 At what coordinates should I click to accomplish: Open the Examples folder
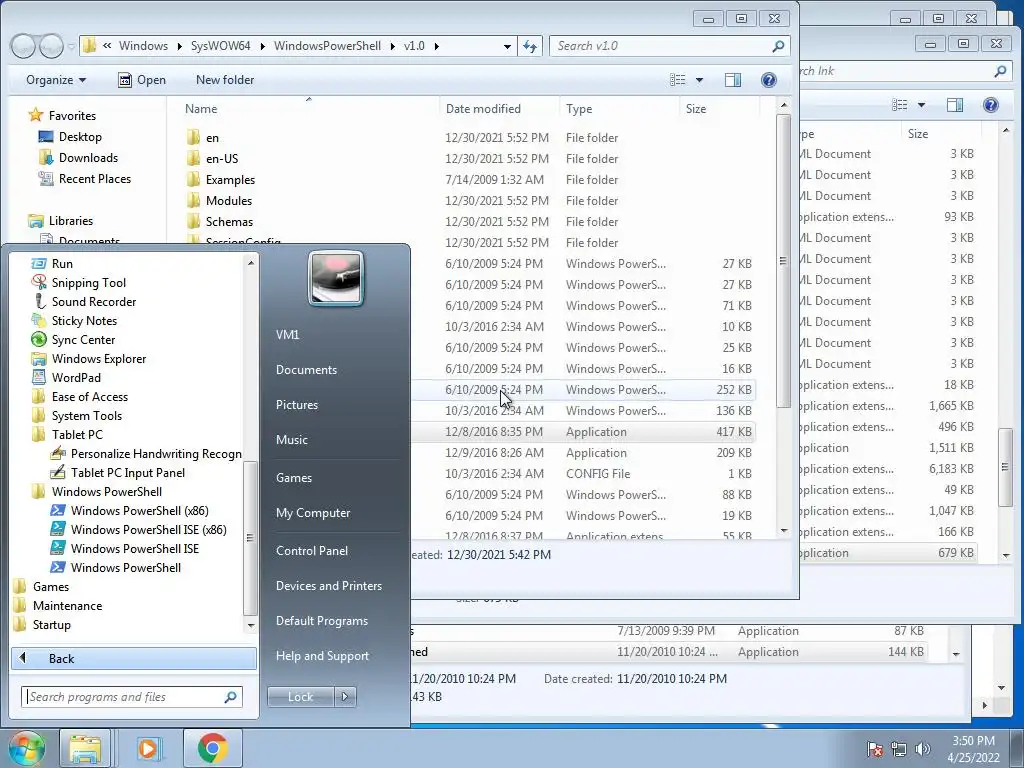pos(230,180)
